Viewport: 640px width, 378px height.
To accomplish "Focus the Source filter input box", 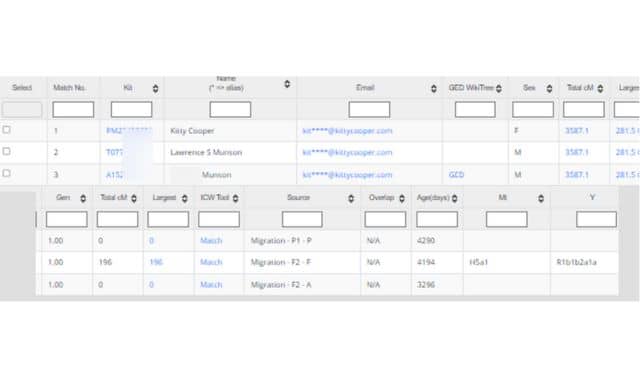I will click(302, 219).
